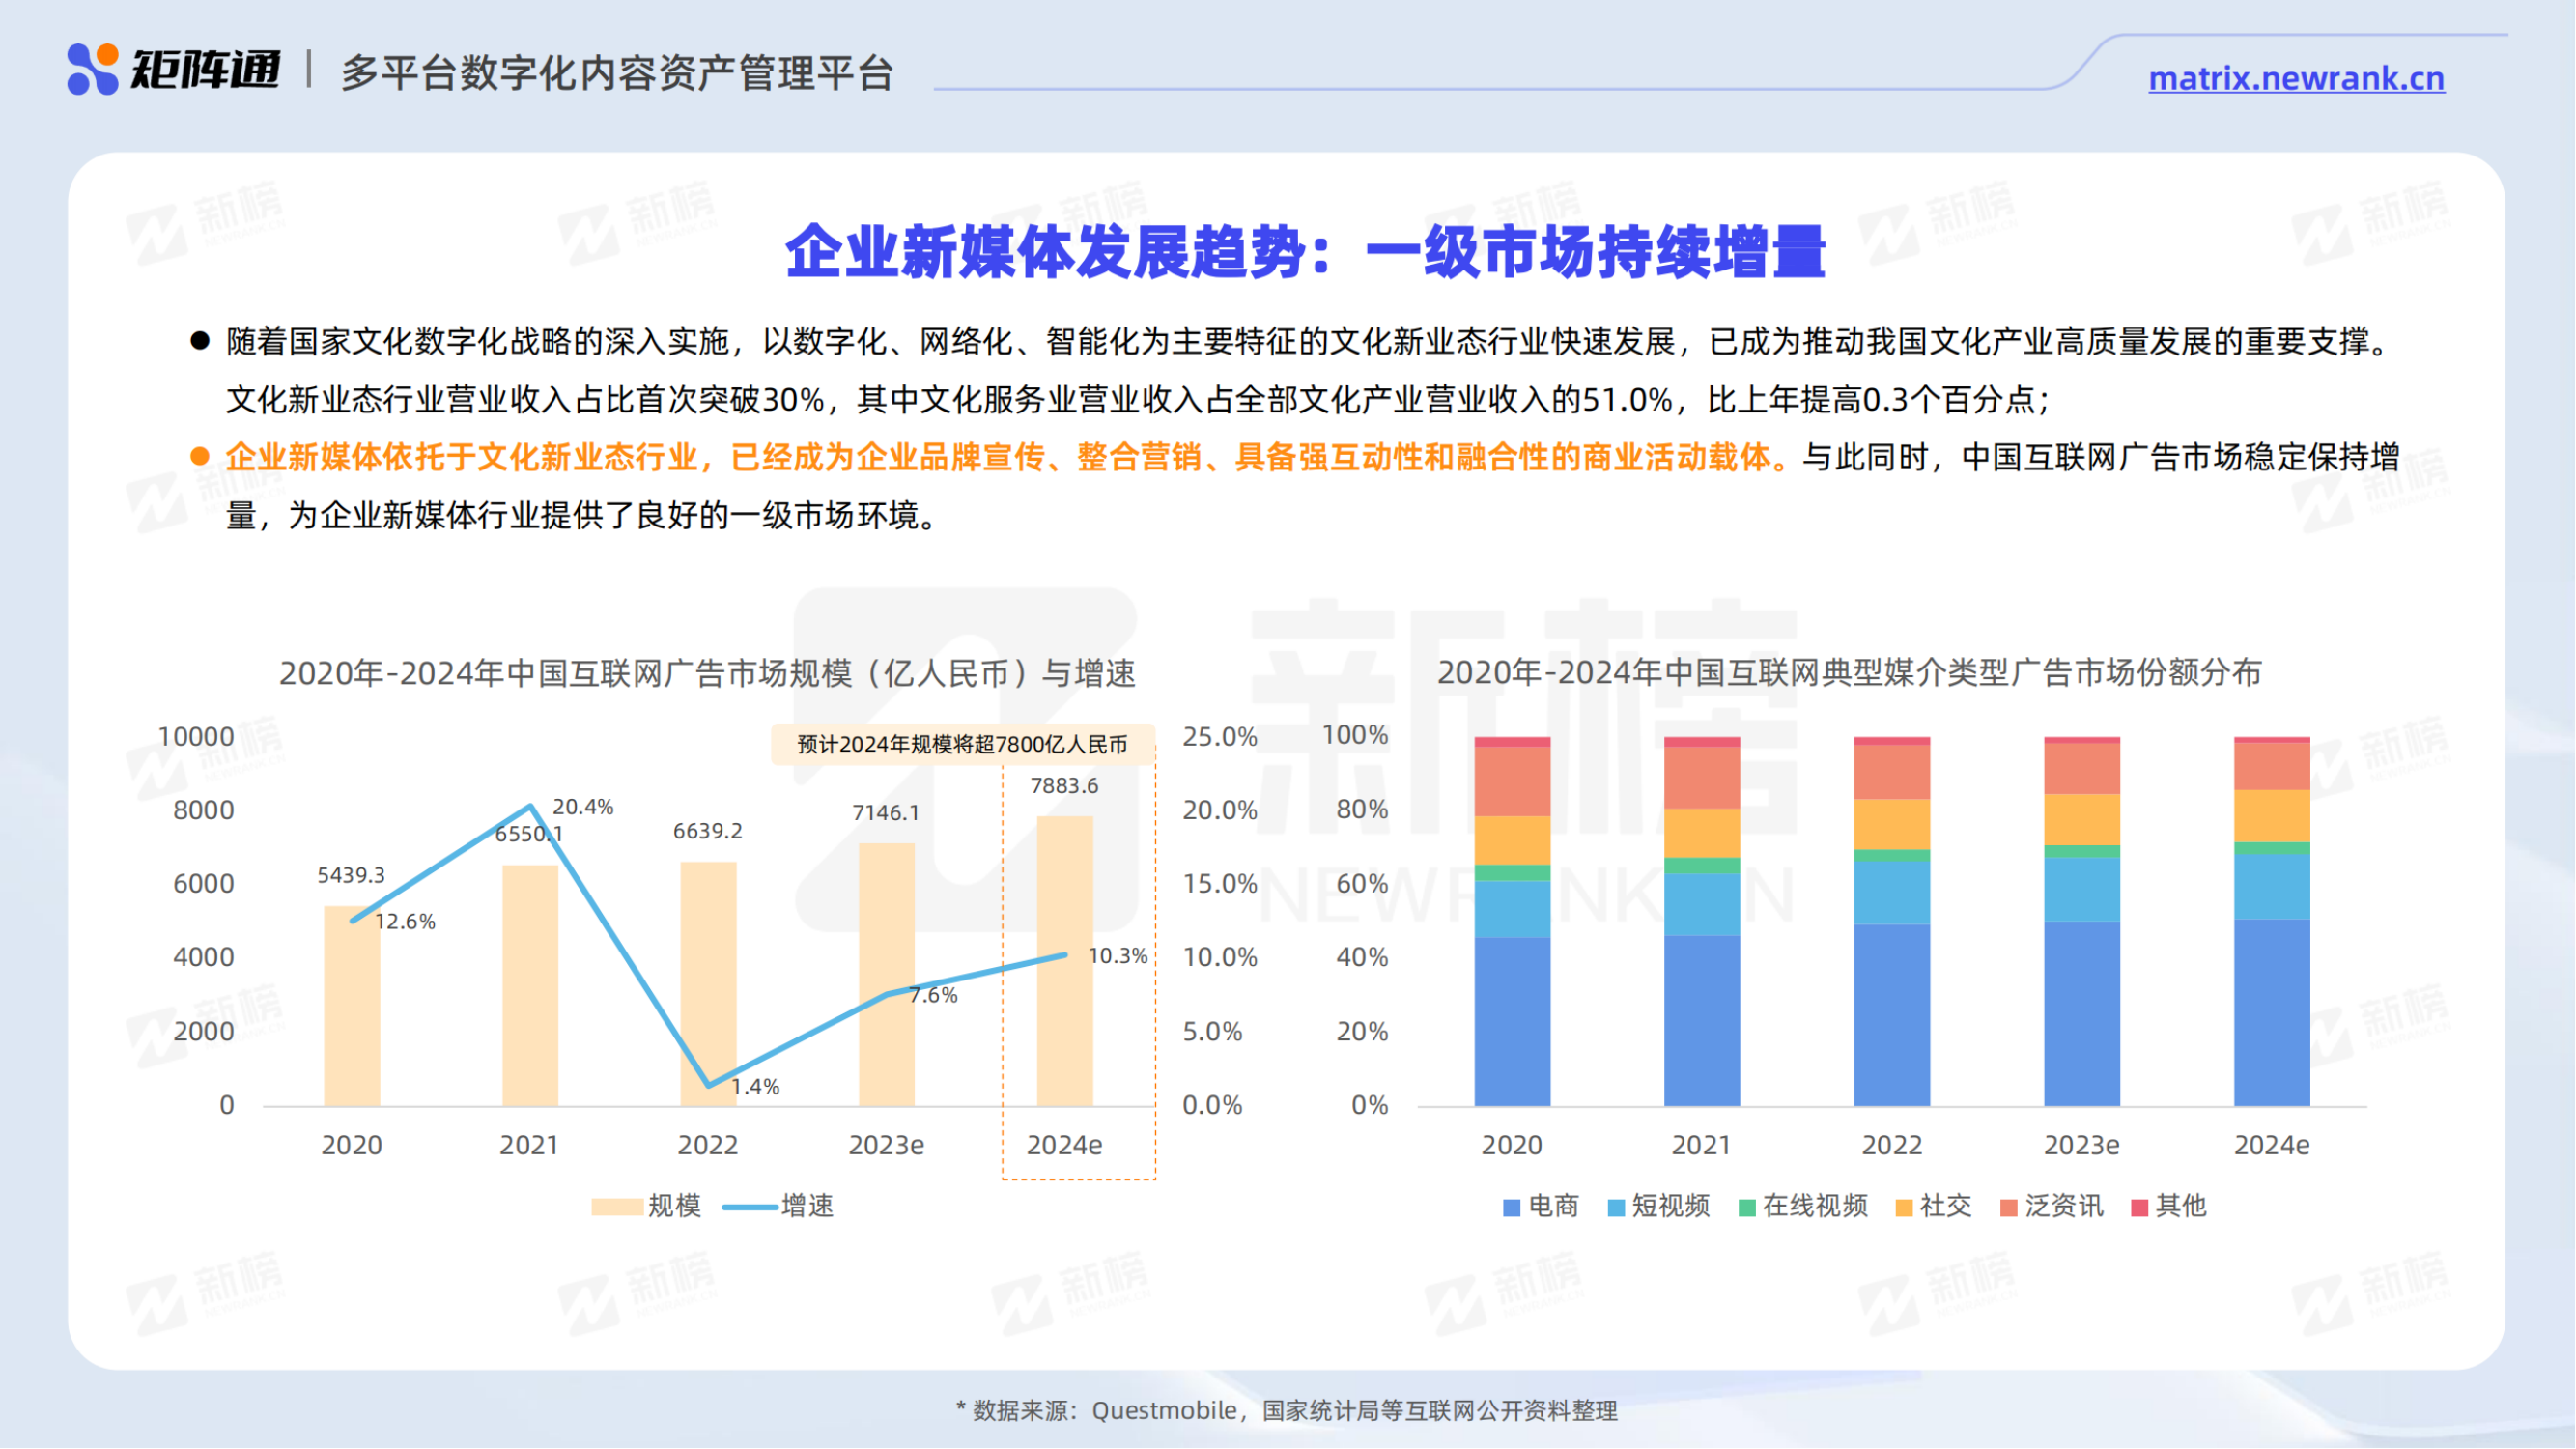Viewport: 2576px width, 1449px height.
Task: Open the matrix.newrank.cn link
Action: point(2296,78)
